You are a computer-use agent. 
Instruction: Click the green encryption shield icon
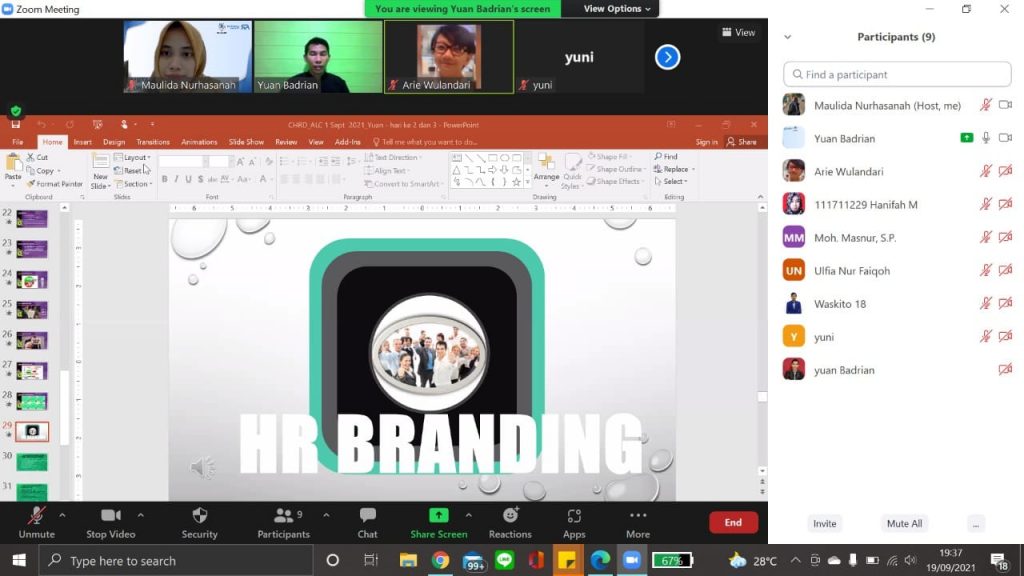coord(16,111)
